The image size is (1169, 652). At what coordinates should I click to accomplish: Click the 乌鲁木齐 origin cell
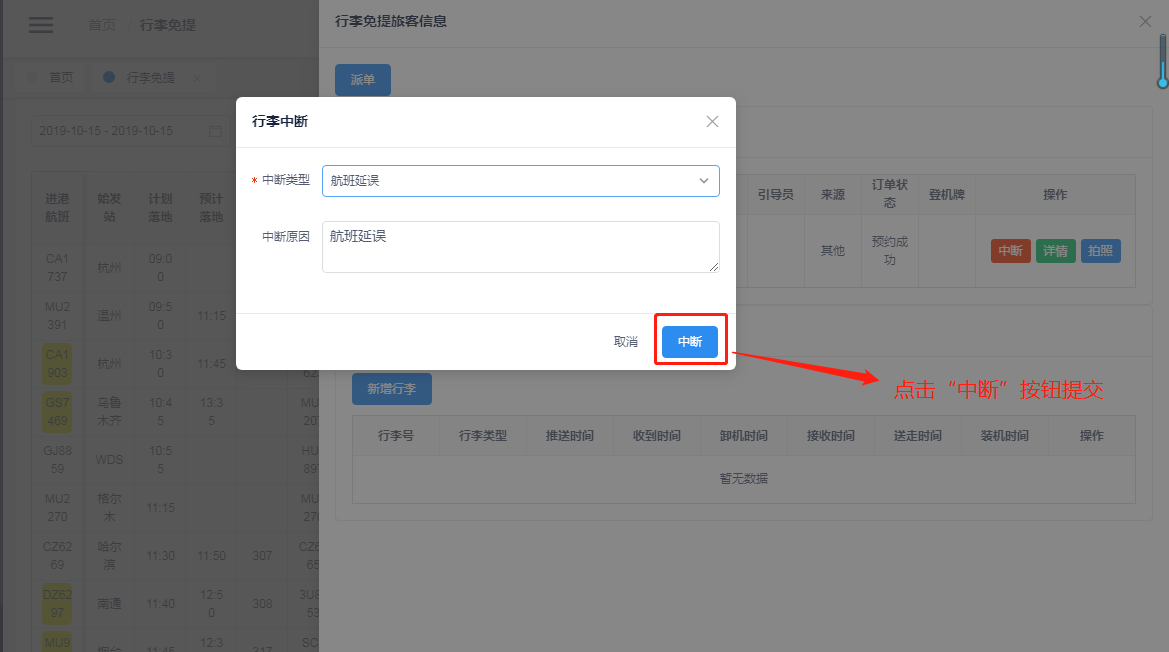pos(109,411)
